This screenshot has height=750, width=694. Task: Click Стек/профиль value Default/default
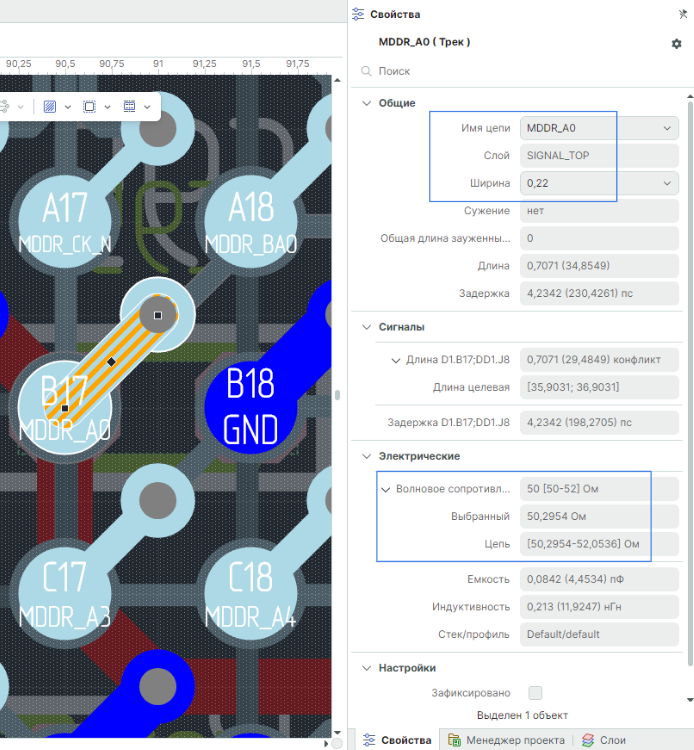599,634
